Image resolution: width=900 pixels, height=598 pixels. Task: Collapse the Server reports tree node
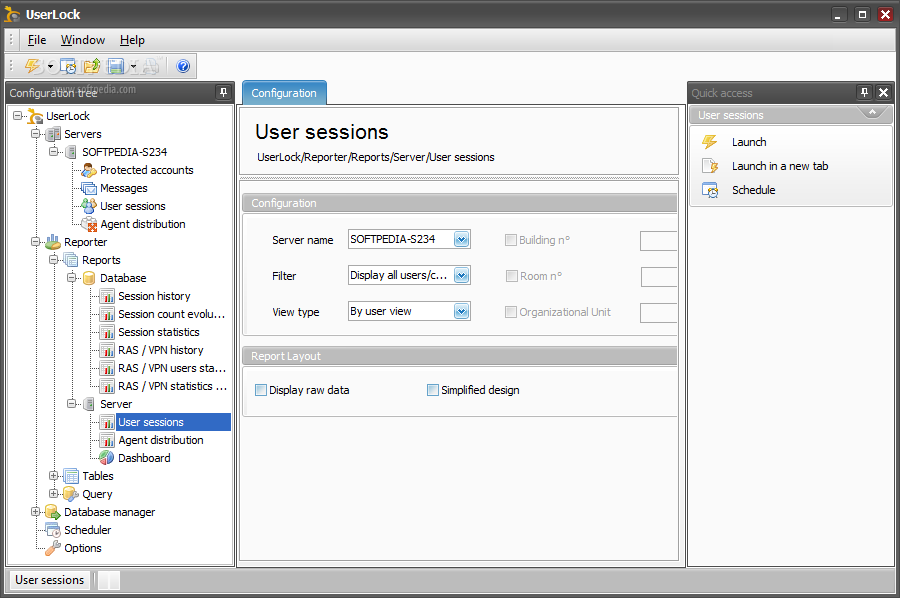point(72,403)
